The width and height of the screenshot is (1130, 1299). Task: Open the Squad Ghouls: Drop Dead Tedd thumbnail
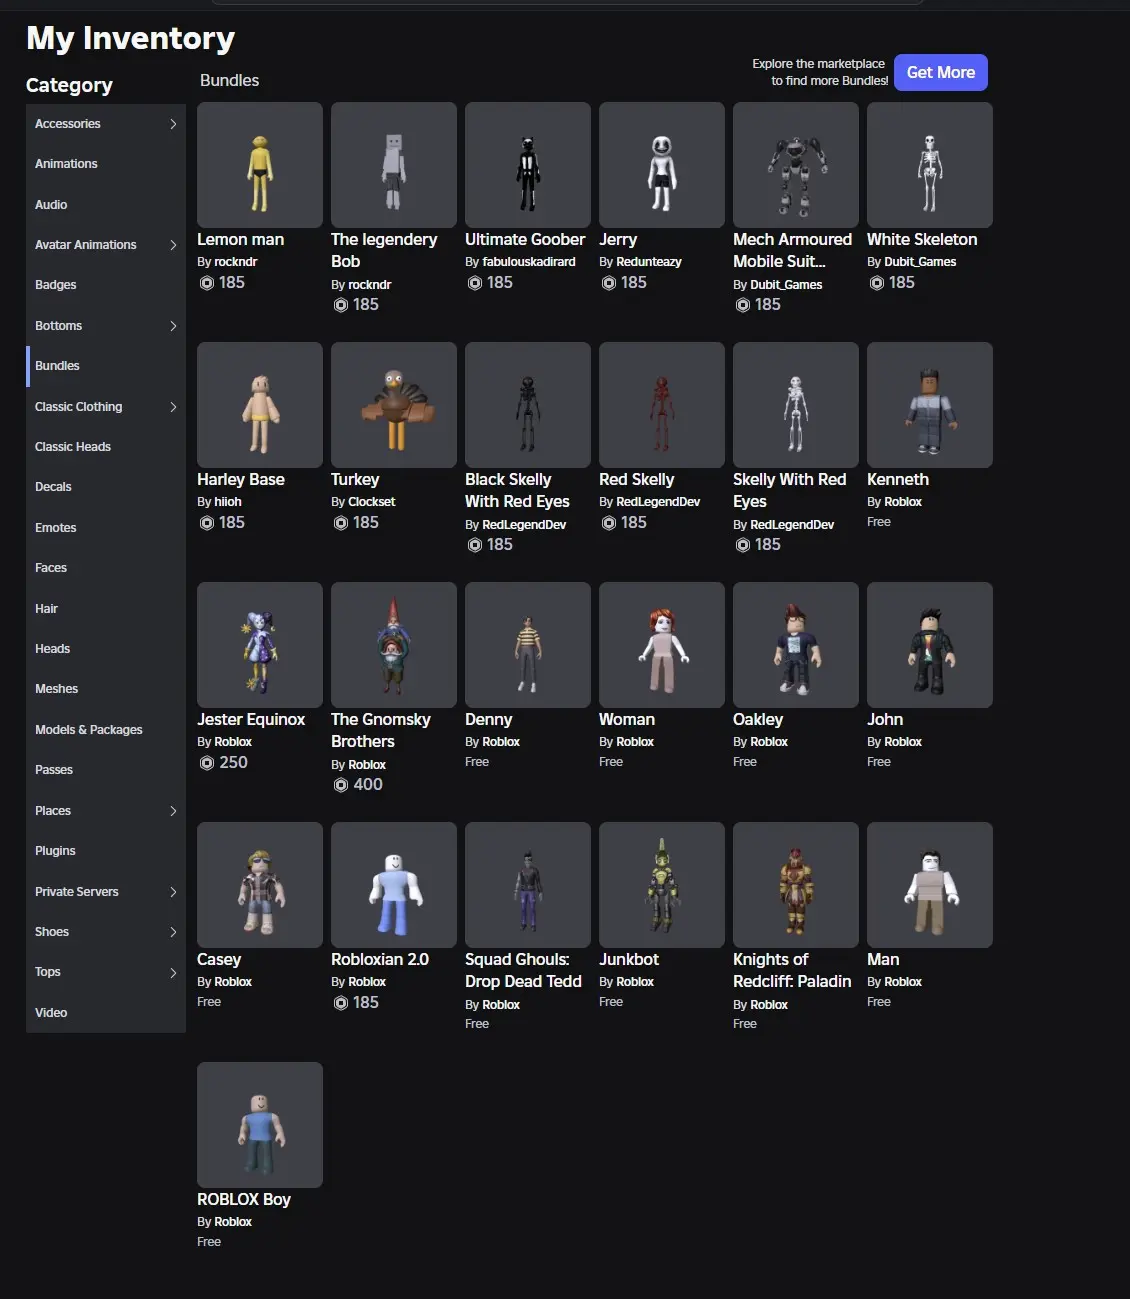[528, 885]
